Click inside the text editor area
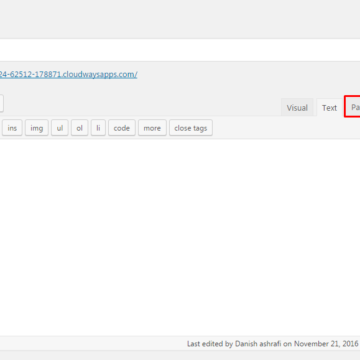The width and height of the screenshot is (360, 360). point(180,237)
